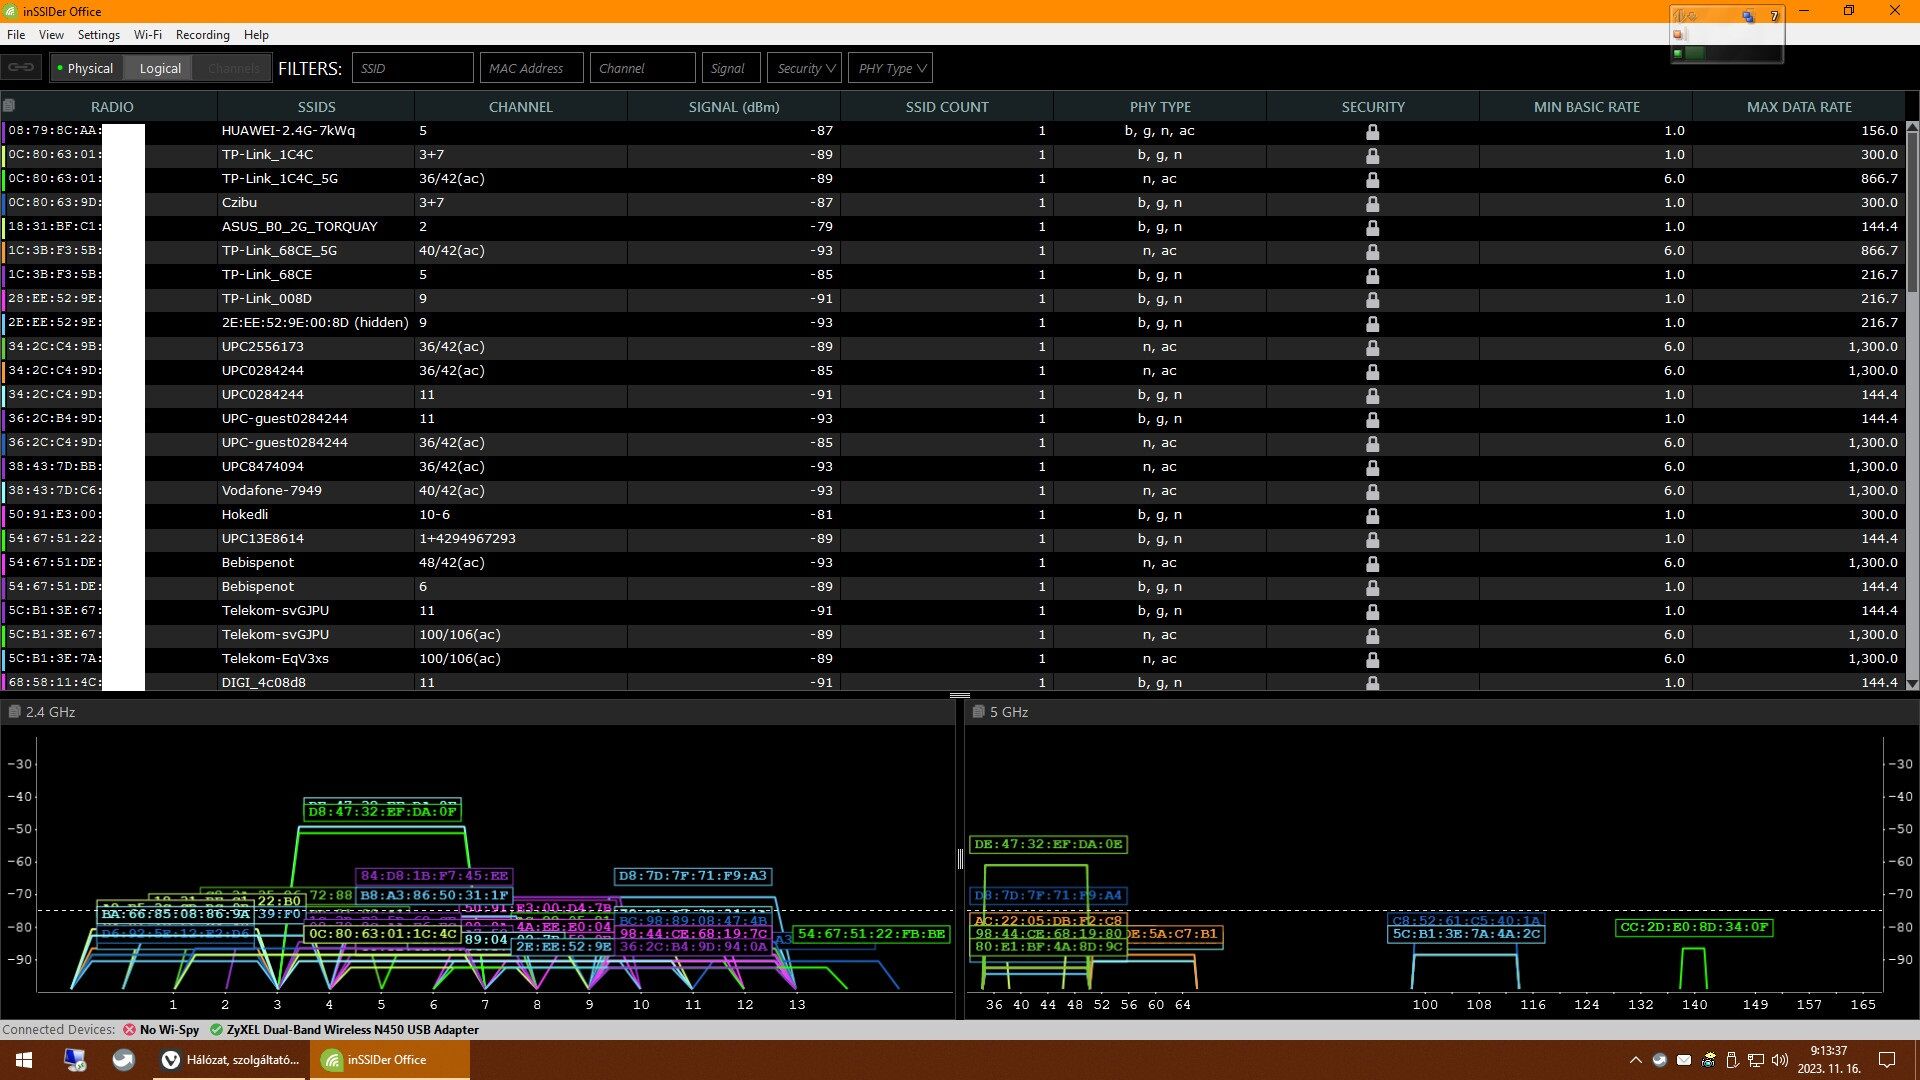Viewport: 1920px width, 1080px height.
Task: Open the Wi-Fi menu
Action: tap(148, 34)
